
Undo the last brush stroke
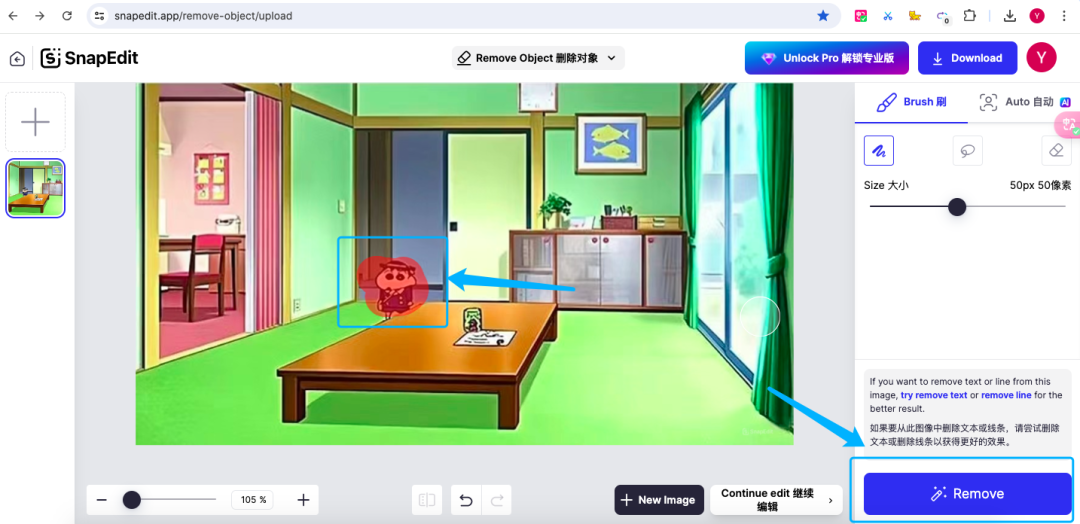tap(466, 500)
